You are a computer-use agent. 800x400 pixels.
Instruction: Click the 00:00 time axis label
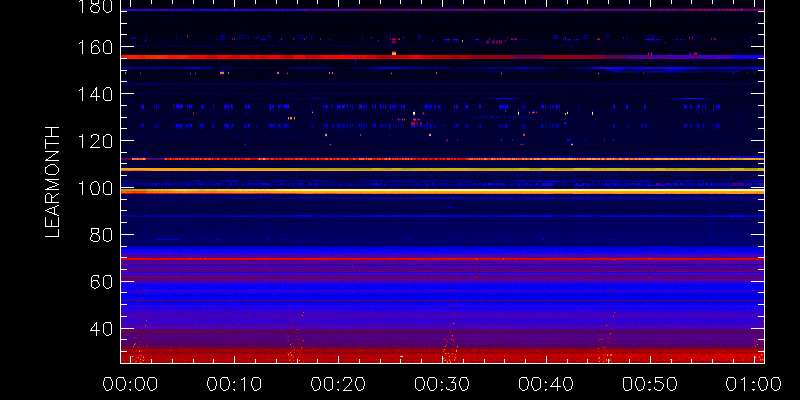(131, 384)
